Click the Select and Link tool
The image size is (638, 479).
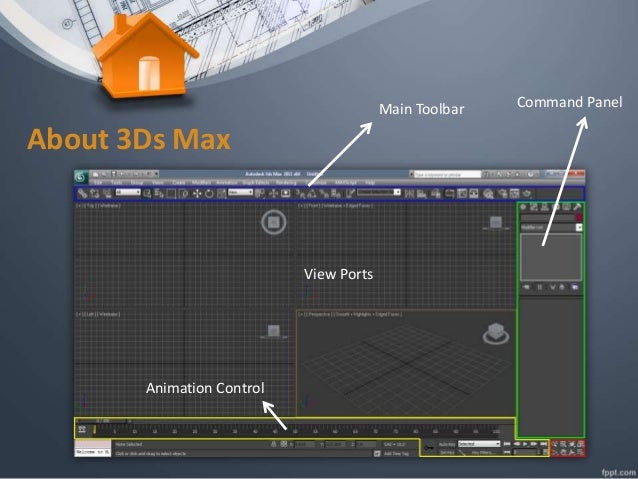(x=82, y=193)
